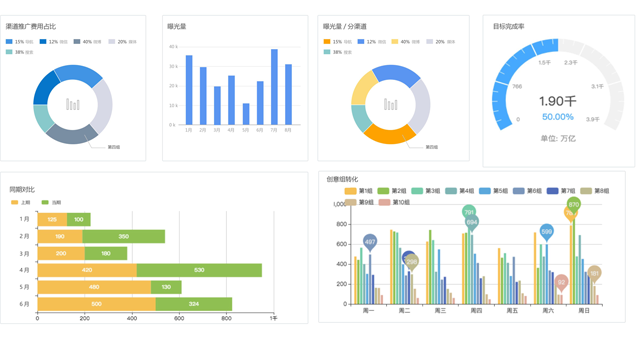
Task: Click the 50.00% value in 目标完成率 gauge
Action: tap(558, 117)
